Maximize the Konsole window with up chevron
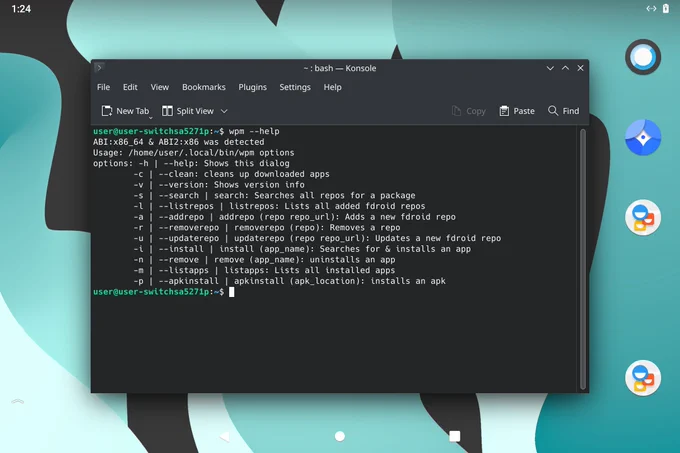The image size is (680, 453). [566, 68]
